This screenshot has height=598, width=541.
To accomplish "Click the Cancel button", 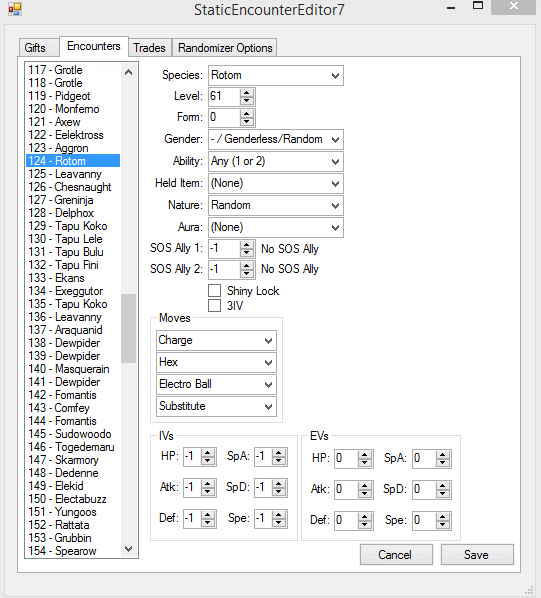I will 396,555.
